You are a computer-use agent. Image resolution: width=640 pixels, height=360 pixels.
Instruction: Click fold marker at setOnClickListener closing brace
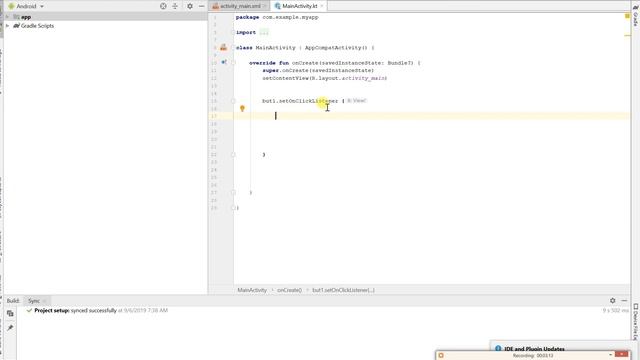tap(233, 155)
